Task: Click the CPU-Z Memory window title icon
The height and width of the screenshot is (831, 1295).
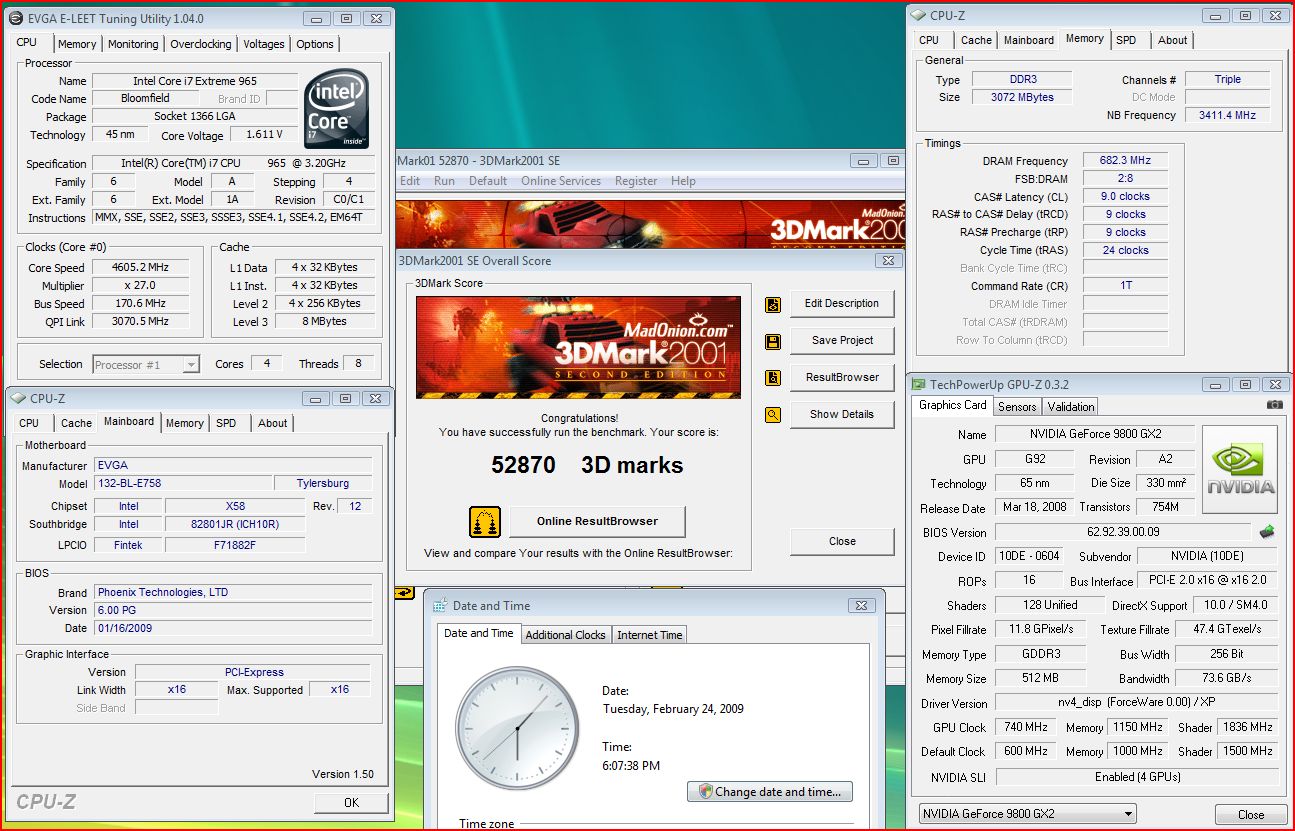Action: (918, 15)
